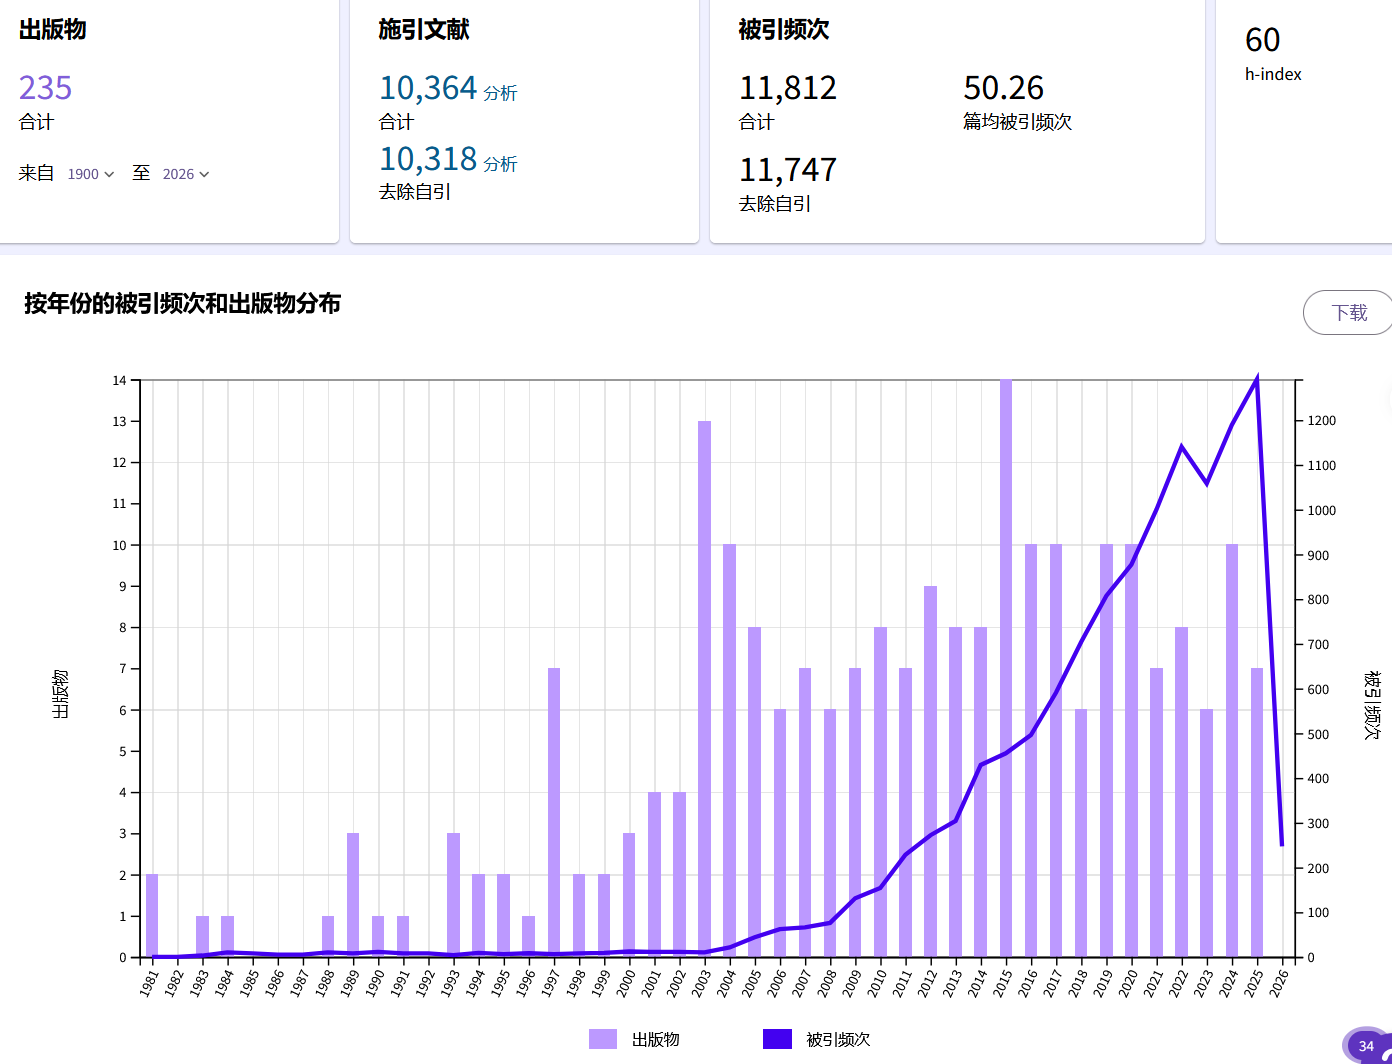Click the 1997 publications bar
The height and width of the screenshot is (1064, 1392).
[x=554, y=812]
